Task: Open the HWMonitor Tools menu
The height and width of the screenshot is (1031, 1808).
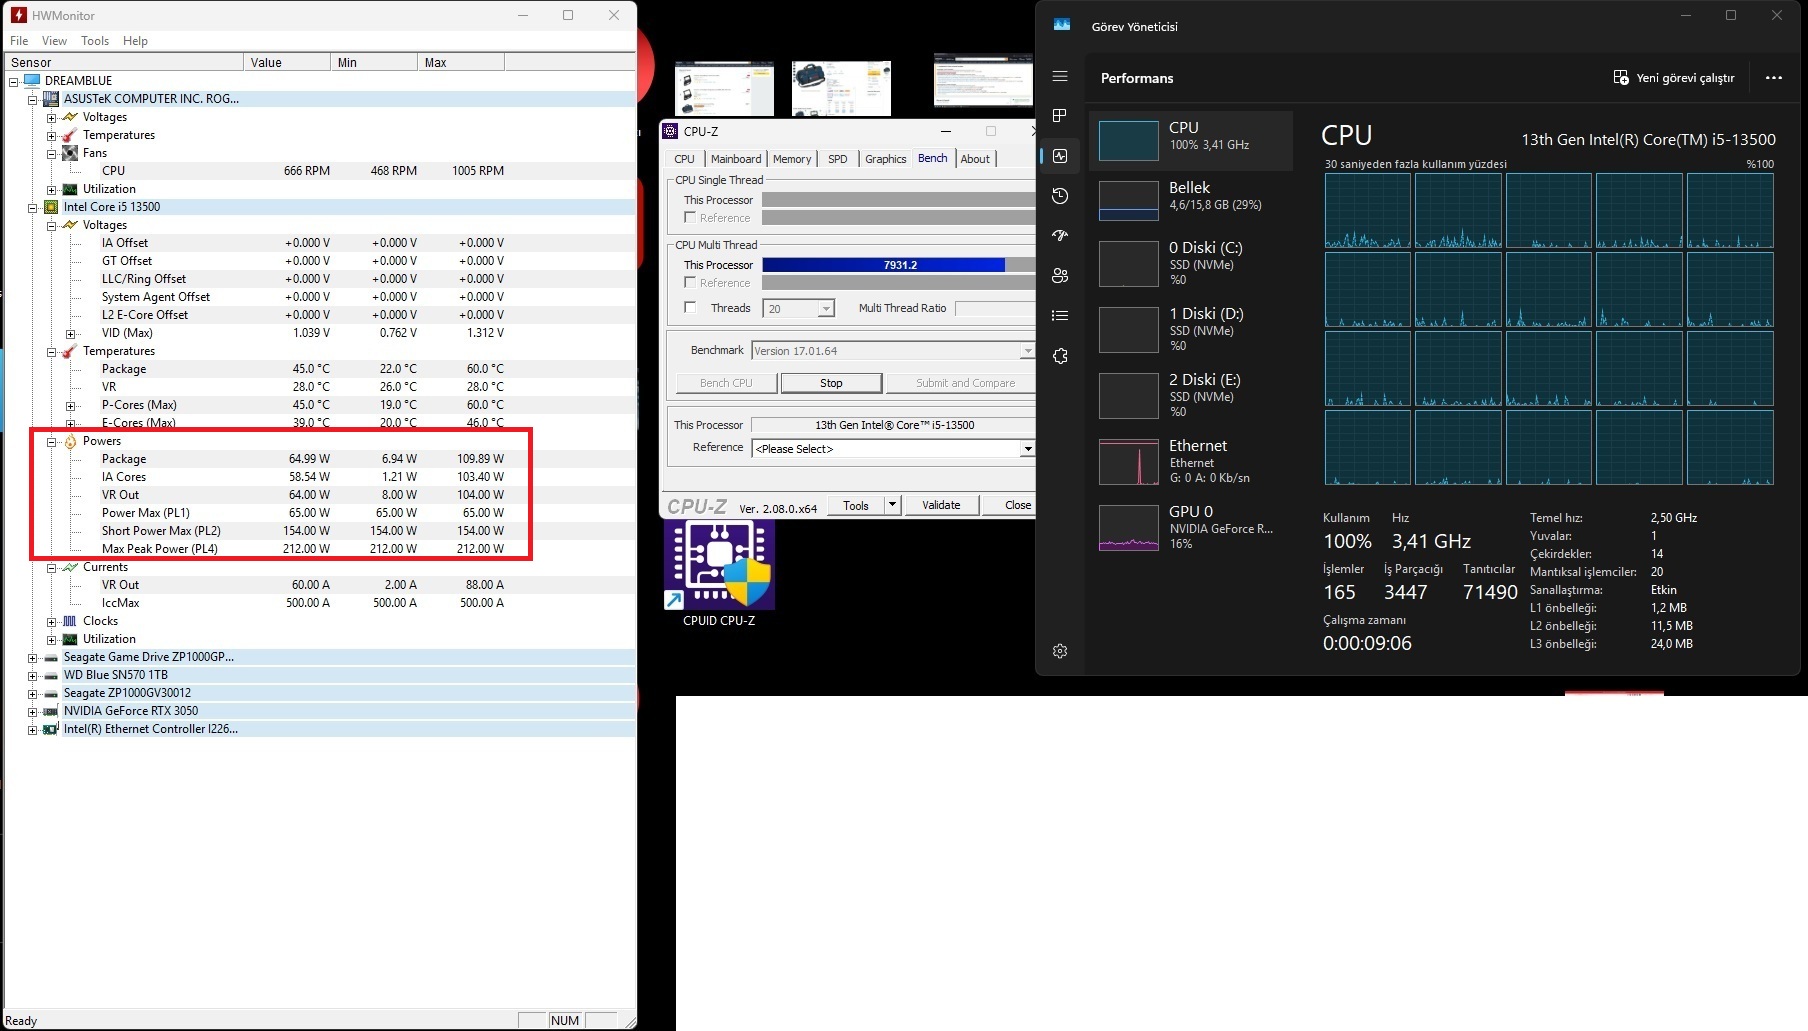Action: (x=95, y=41)
